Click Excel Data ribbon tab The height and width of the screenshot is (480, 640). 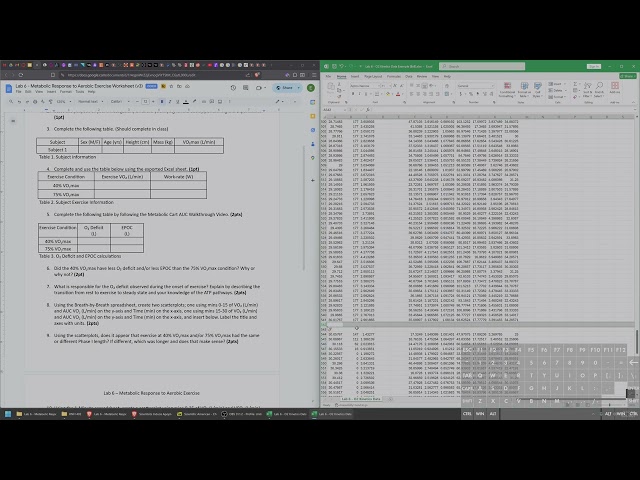(x=409, y=76)
